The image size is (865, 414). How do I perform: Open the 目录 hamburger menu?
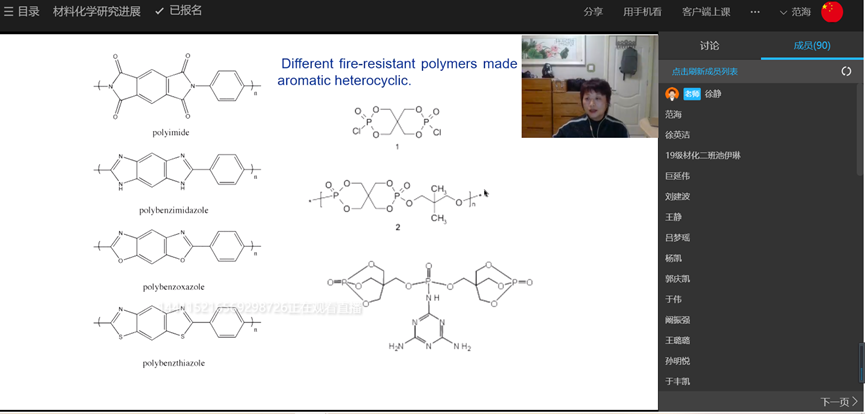click(22, 12)
